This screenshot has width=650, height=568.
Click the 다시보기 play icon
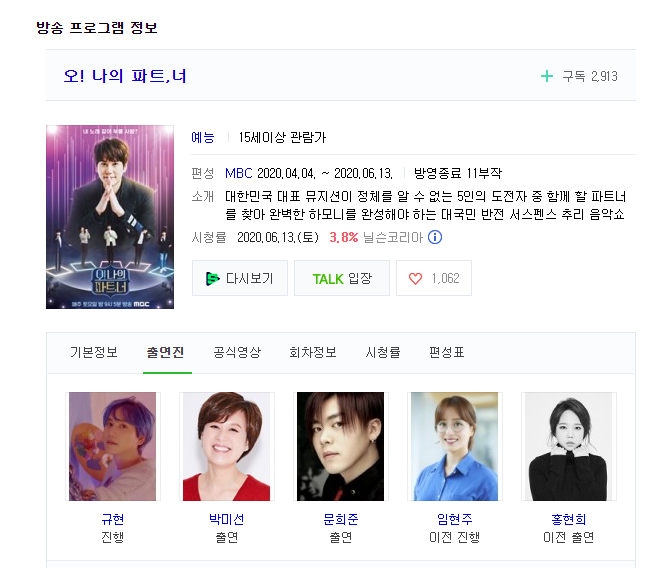click(x=212, y=279)
